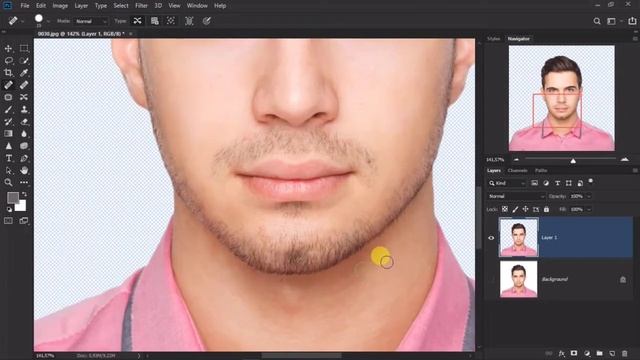Open the Edit Toolbar three-dots button

[x=24, y=182]
